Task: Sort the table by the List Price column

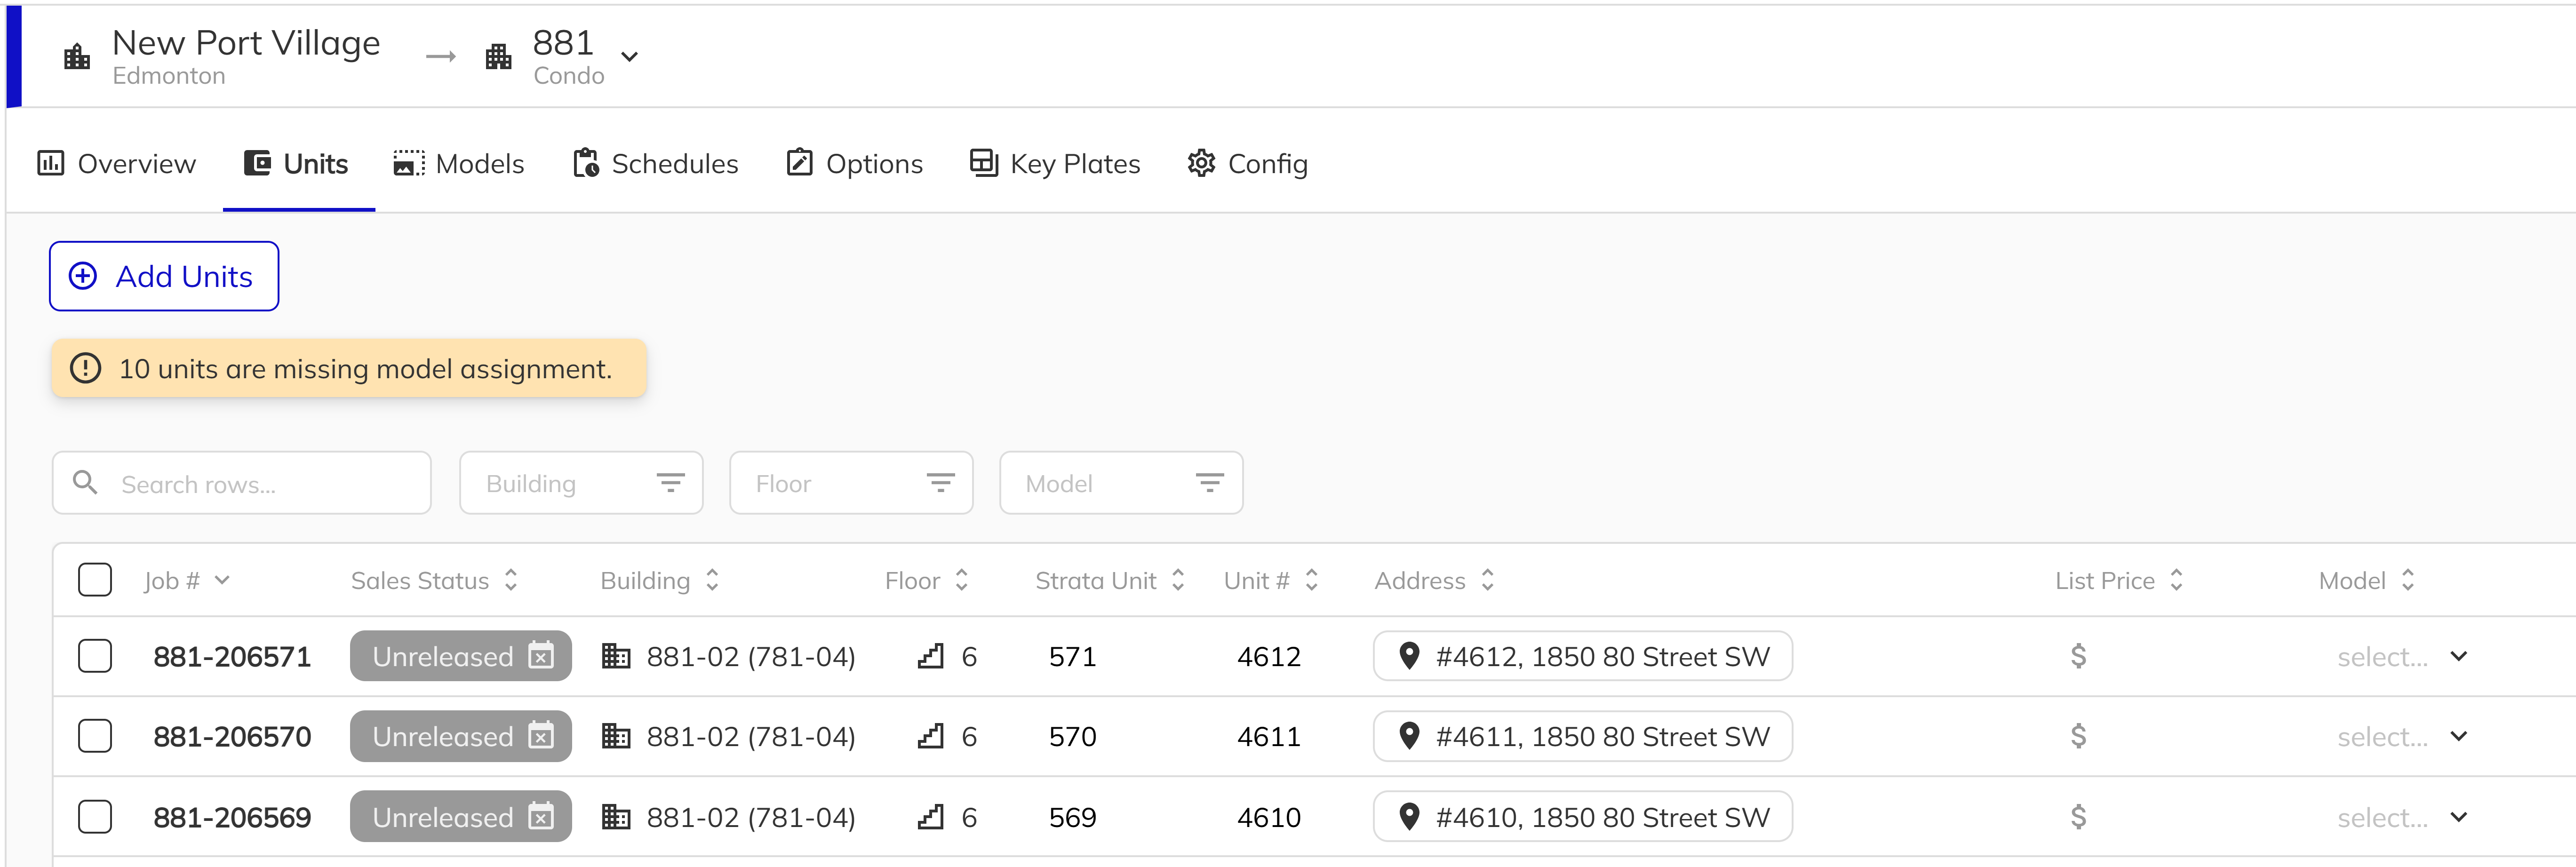Action: (x=2118, y=580)
